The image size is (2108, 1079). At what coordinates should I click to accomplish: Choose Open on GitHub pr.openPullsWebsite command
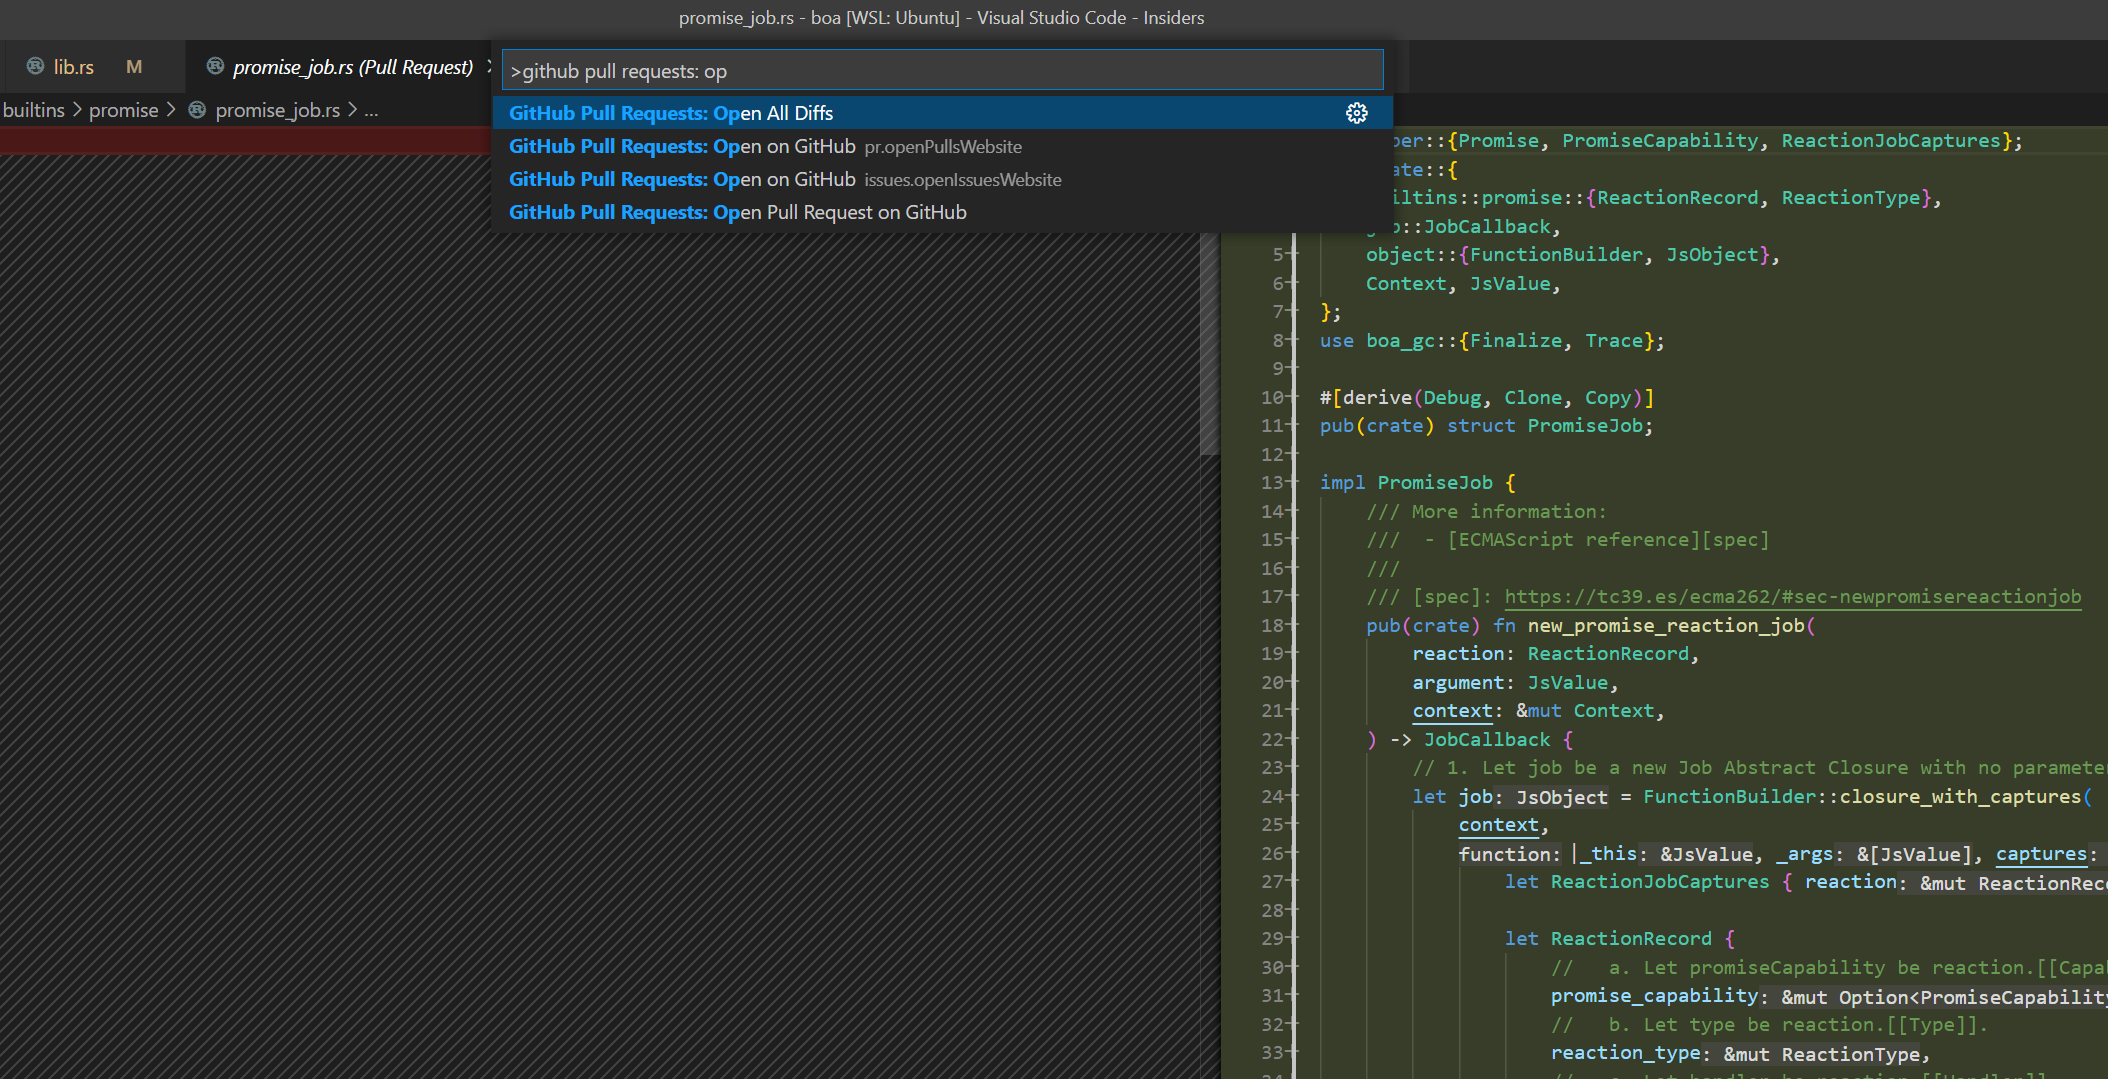point(942,146)
